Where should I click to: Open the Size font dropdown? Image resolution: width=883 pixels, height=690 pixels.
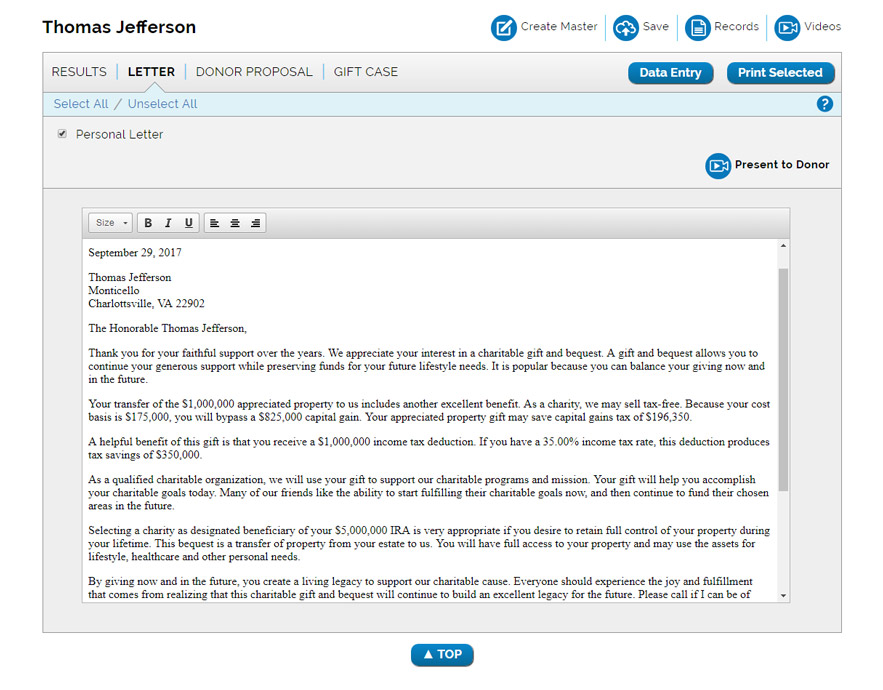click(110, 223)
